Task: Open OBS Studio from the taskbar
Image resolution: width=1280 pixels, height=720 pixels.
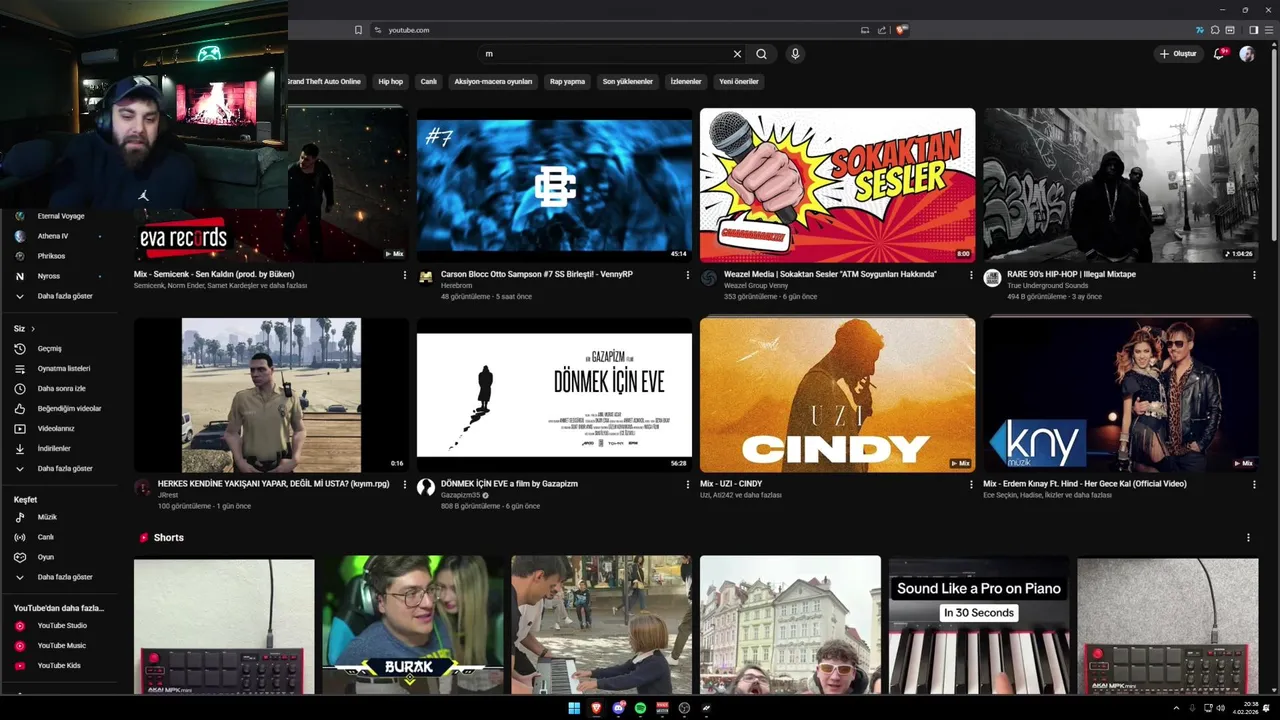Action: click(x=684, y=708)
